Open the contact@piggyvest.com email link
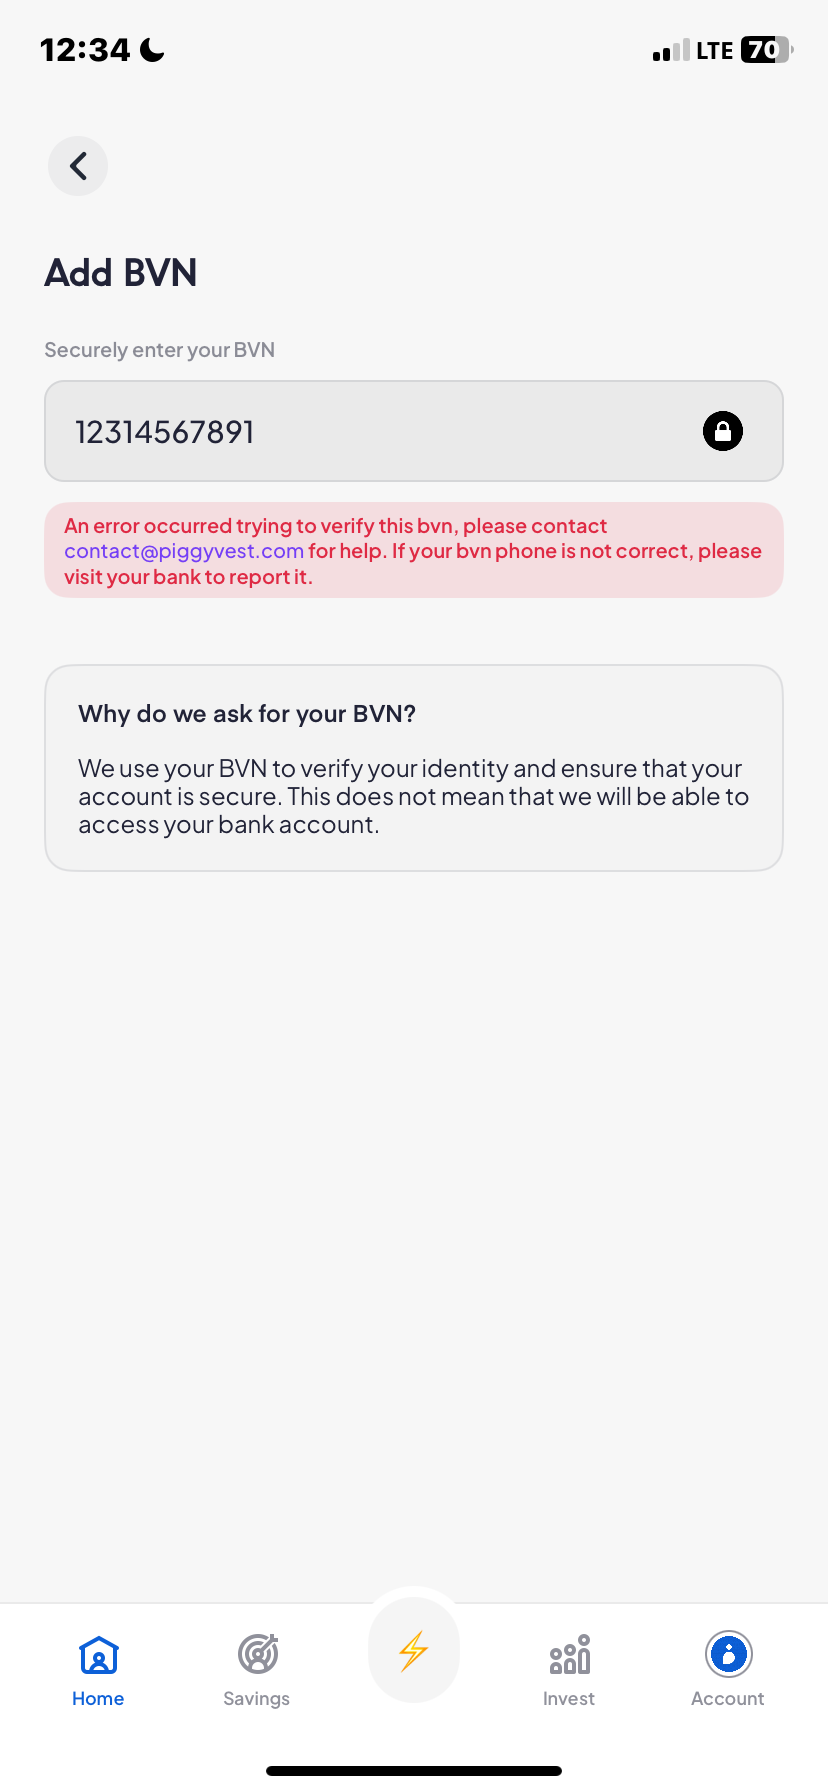The width and height of the screenshot is (828, 1792). (x=184, y=551)
